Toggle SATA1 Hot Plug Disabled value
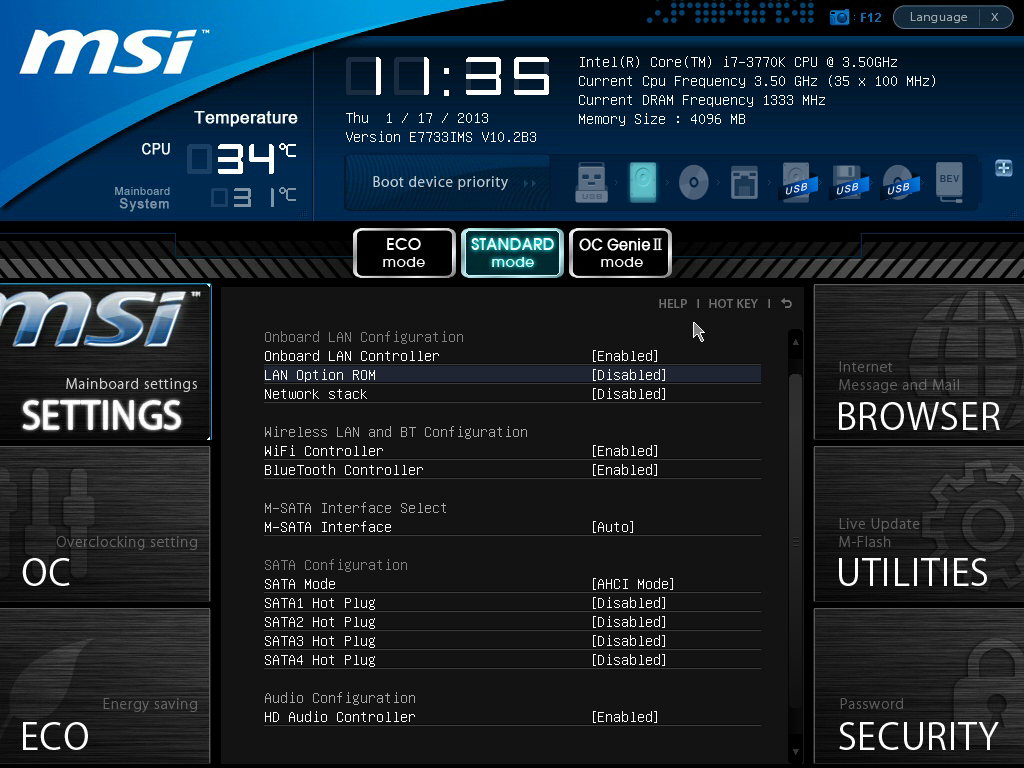The image size is (1024, 768). (x=629, y=603)
